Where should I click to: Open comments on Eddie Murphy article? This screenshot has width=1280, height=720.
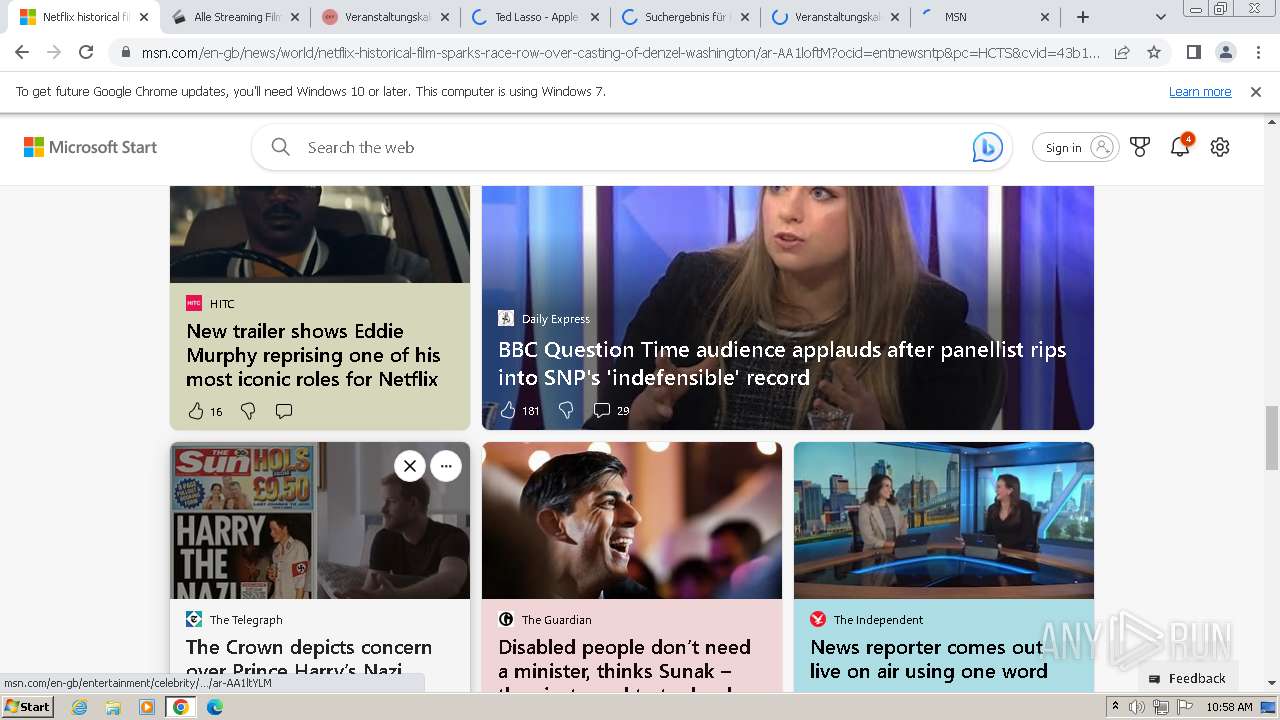[284, 411]
